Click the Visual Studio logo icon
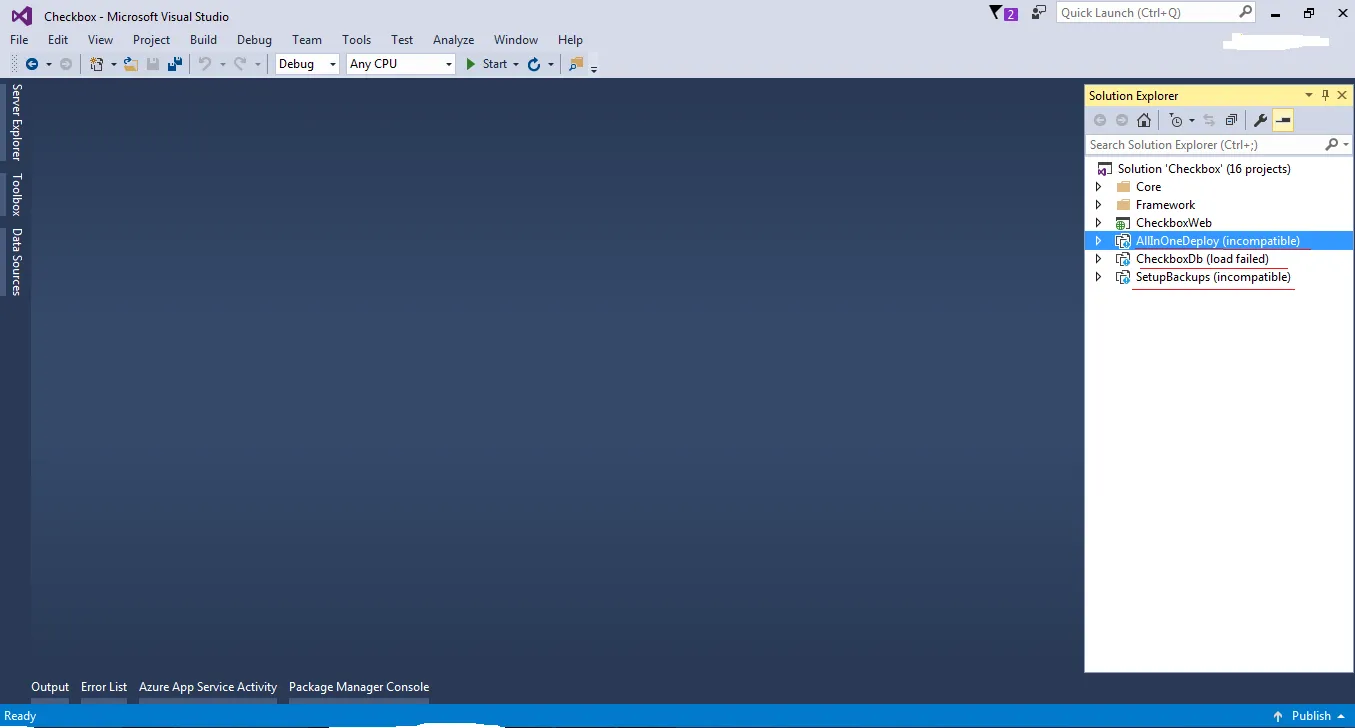Viewport: 1355px width, 728px height. coord(21,16)
